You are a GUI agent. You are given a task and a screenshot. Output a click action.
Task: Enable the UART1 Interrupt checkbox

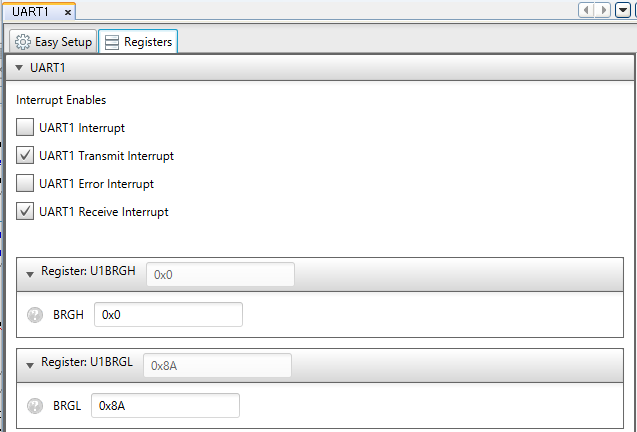(x=26, y=128)
